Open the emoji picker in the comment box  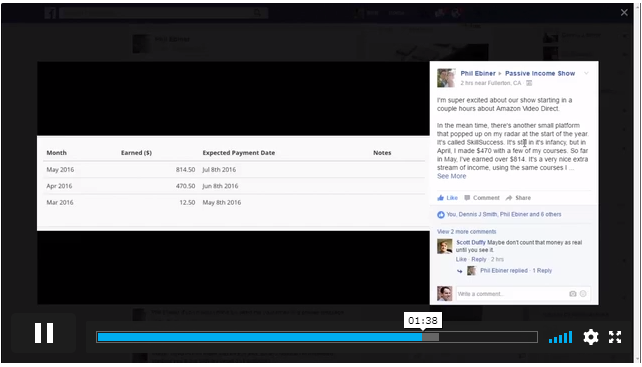[x=583, y=294]
